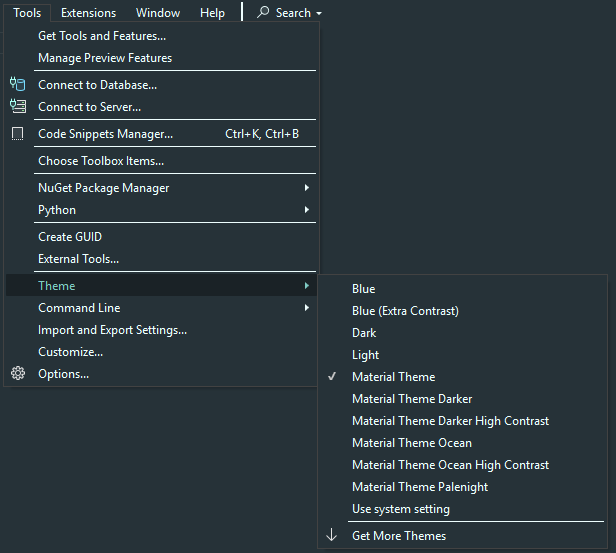616x553 pixels.
Task: Click Get Tools and Features
Action: 102,36
